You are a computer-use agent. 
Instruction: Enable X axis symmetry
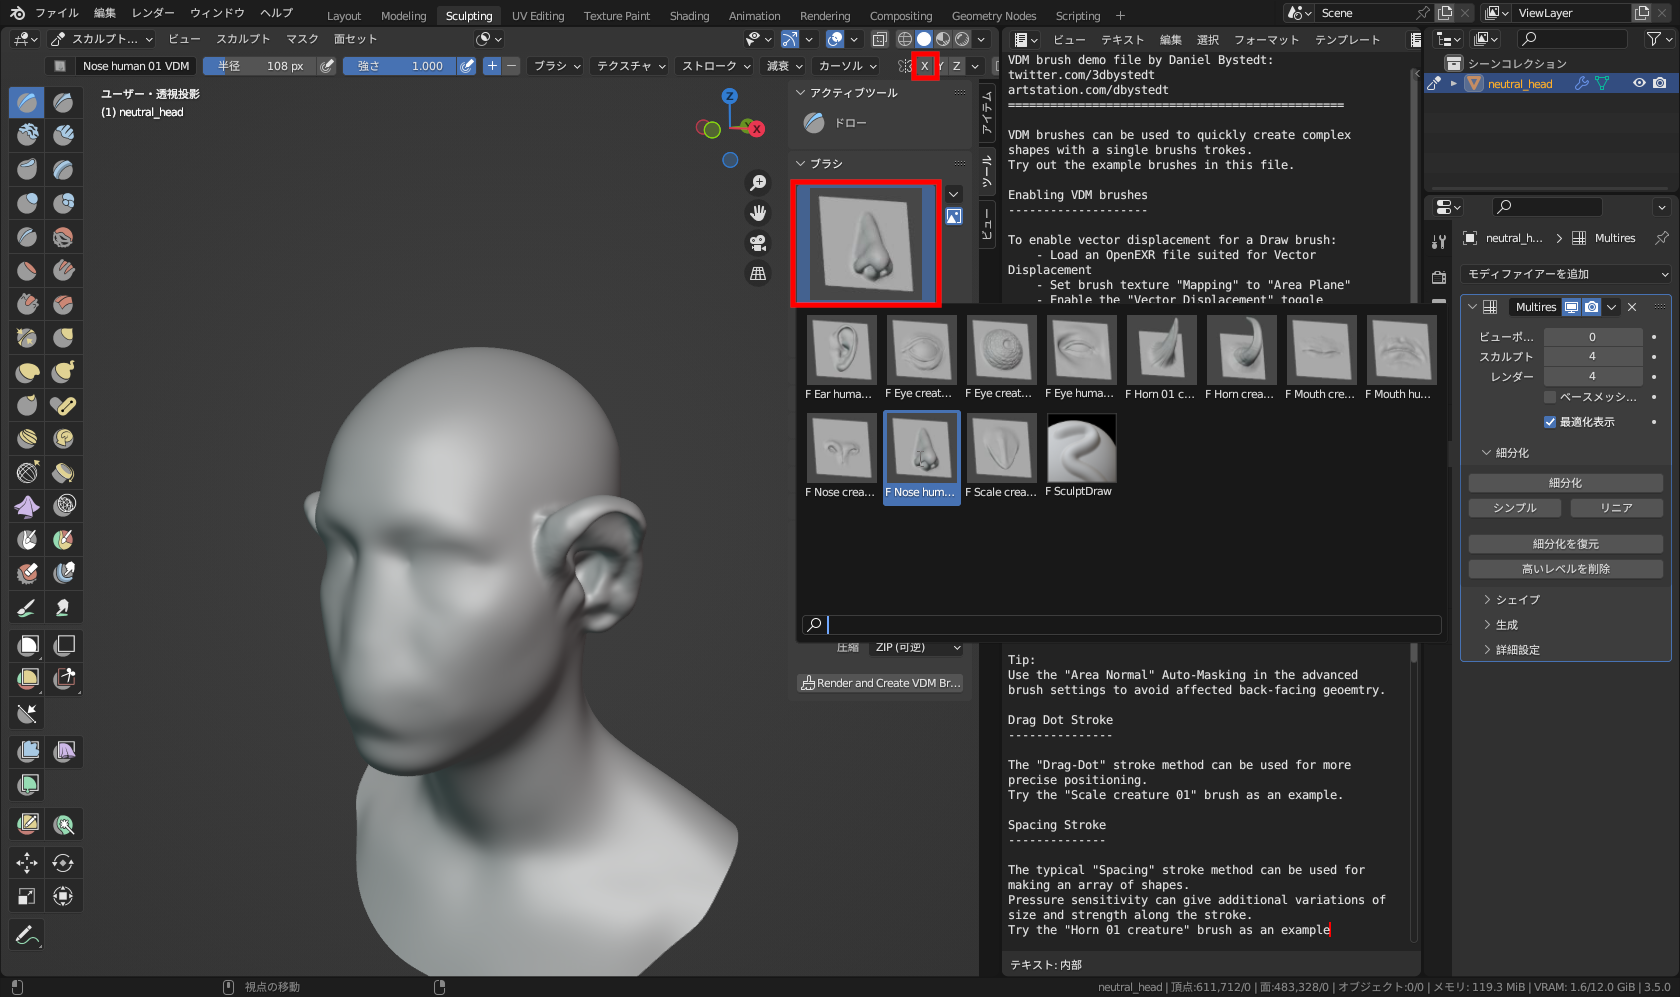925,66
